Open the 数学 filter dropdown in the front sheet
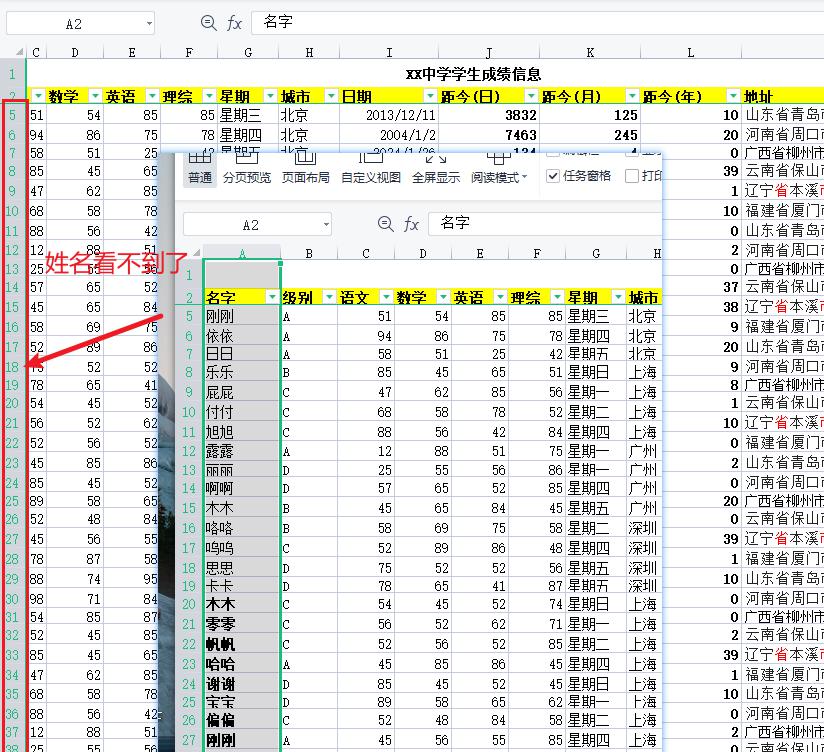The image size is (824, 752). [444, 297]
